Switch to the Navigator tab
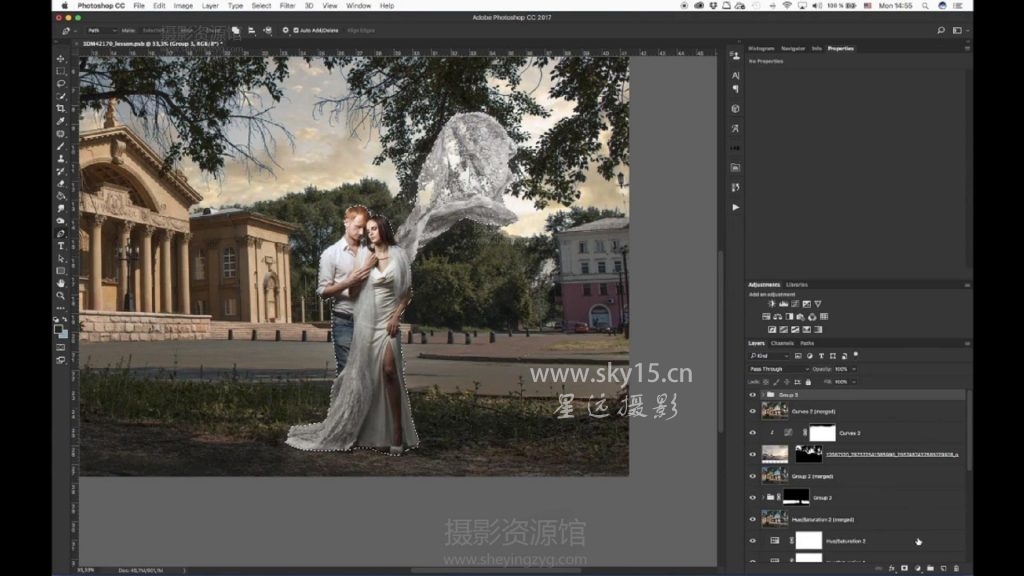This screenshot has height=576, width=1024. pos(793,48)
